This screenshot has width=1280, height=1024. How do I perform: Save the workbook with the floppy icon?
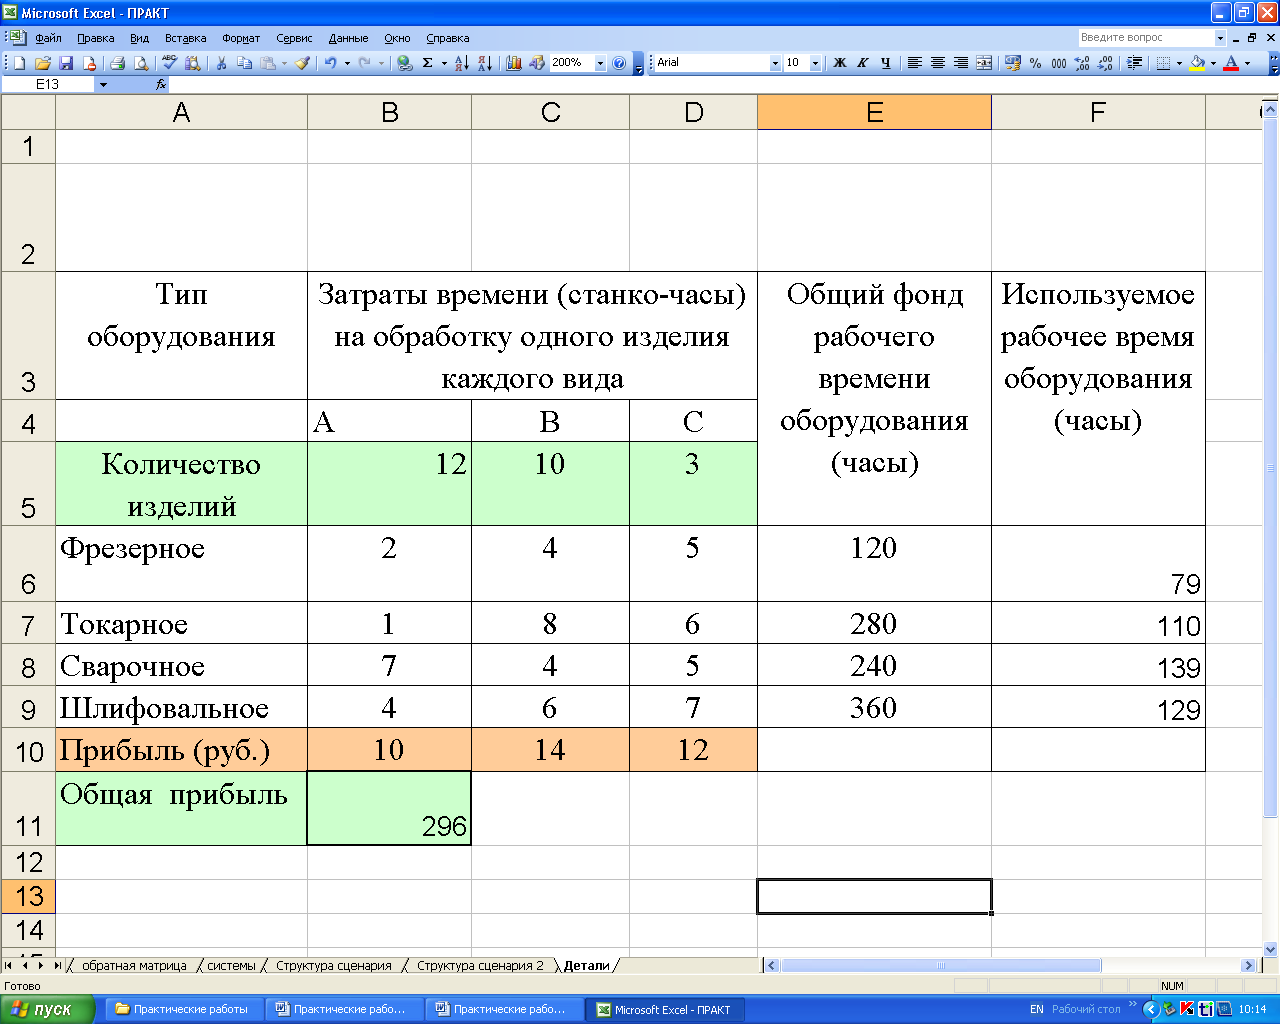(67, 63)
